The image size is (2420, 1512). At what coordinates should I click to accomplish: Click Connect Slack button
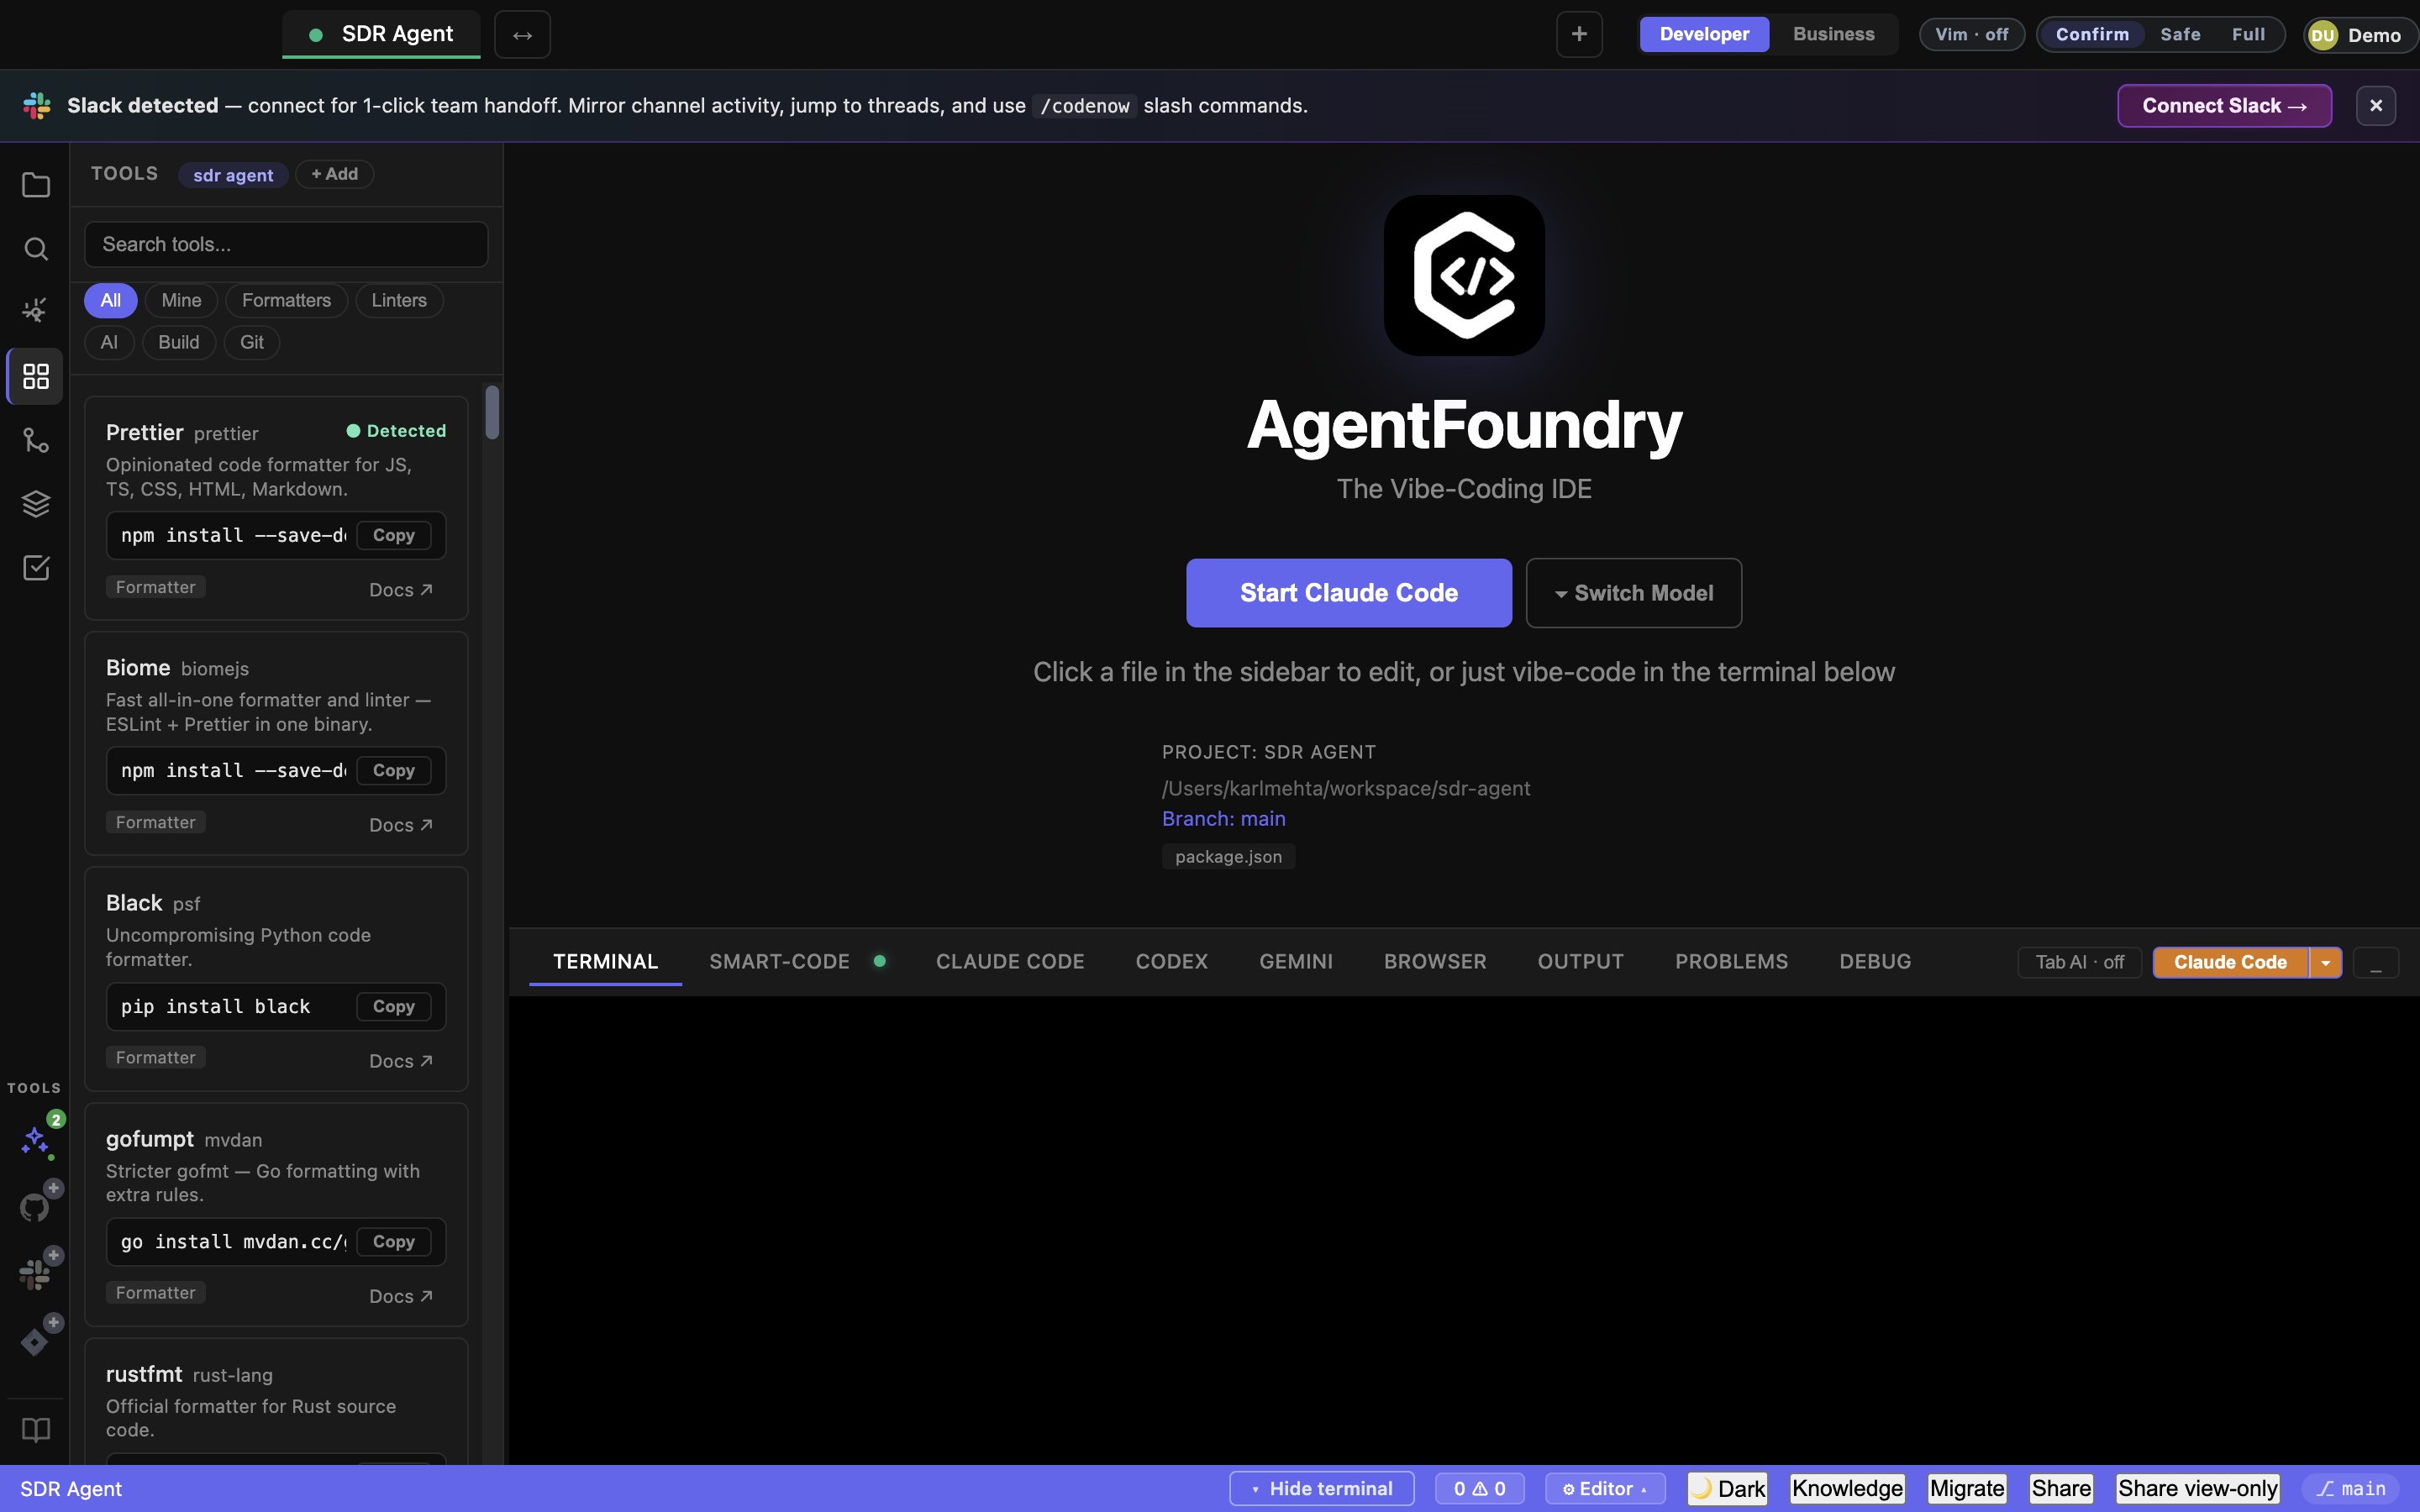click(x=2224, y=106)
